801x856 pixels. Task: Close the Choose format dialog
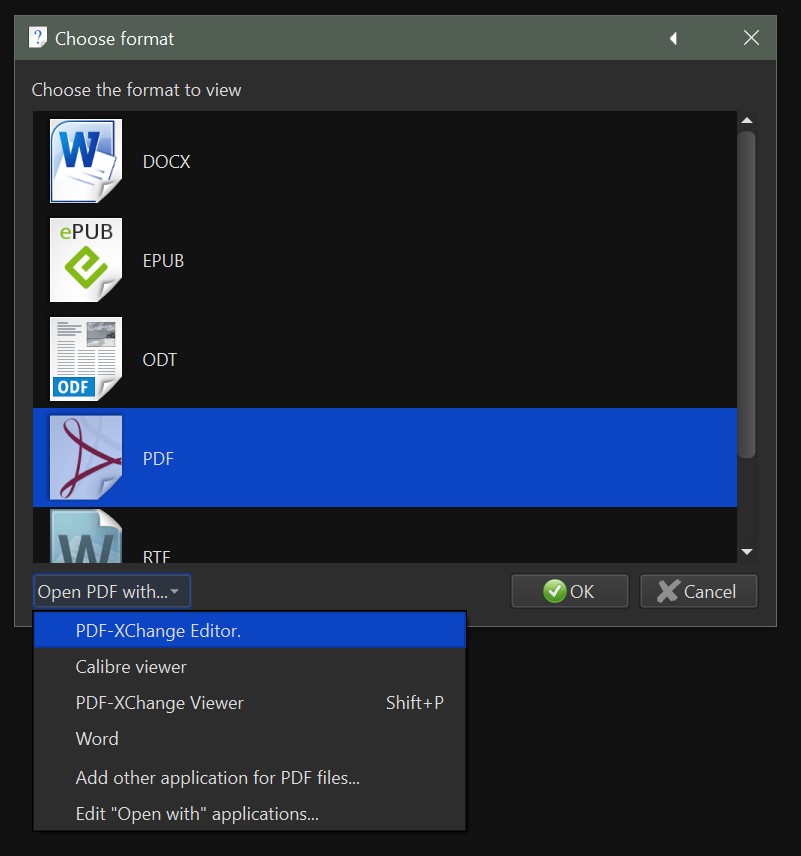751,38
